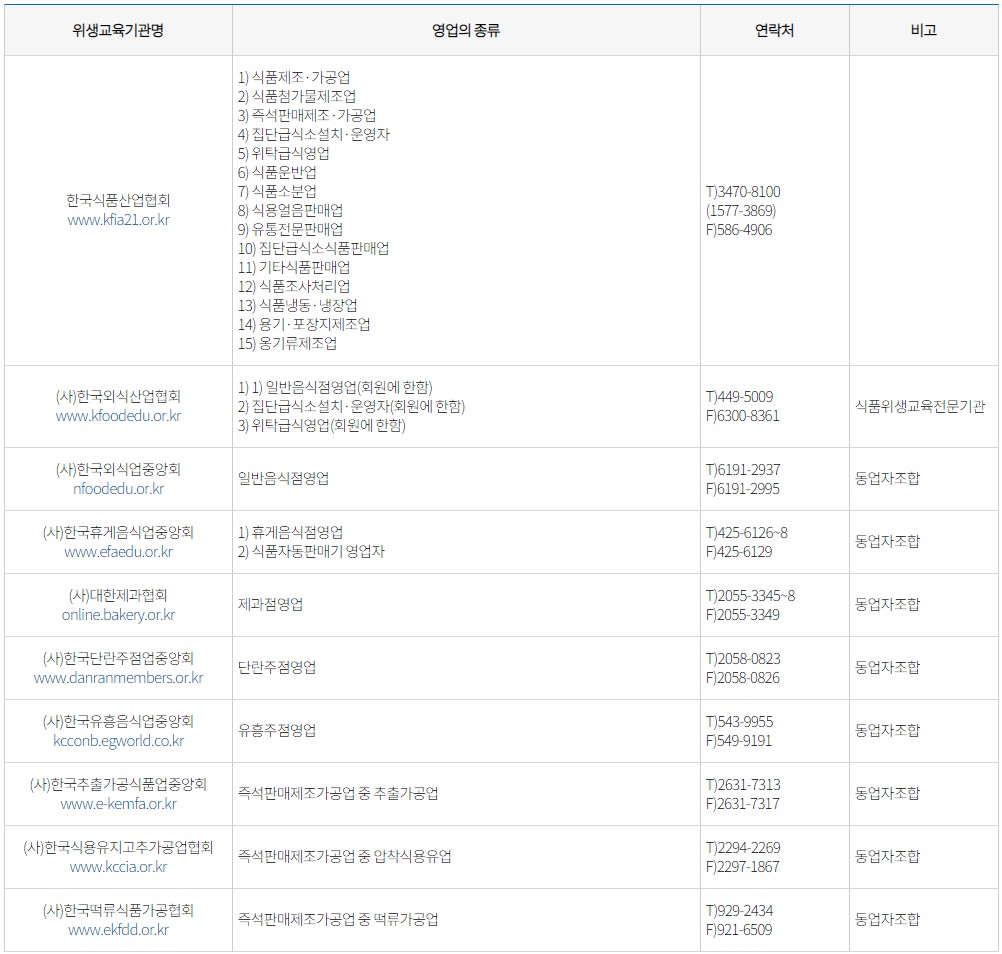The width and height of the screenshot is (1002, 954).
Task: Click the 13) 식품냉동·냉장업 line
Action: (298, 306)
